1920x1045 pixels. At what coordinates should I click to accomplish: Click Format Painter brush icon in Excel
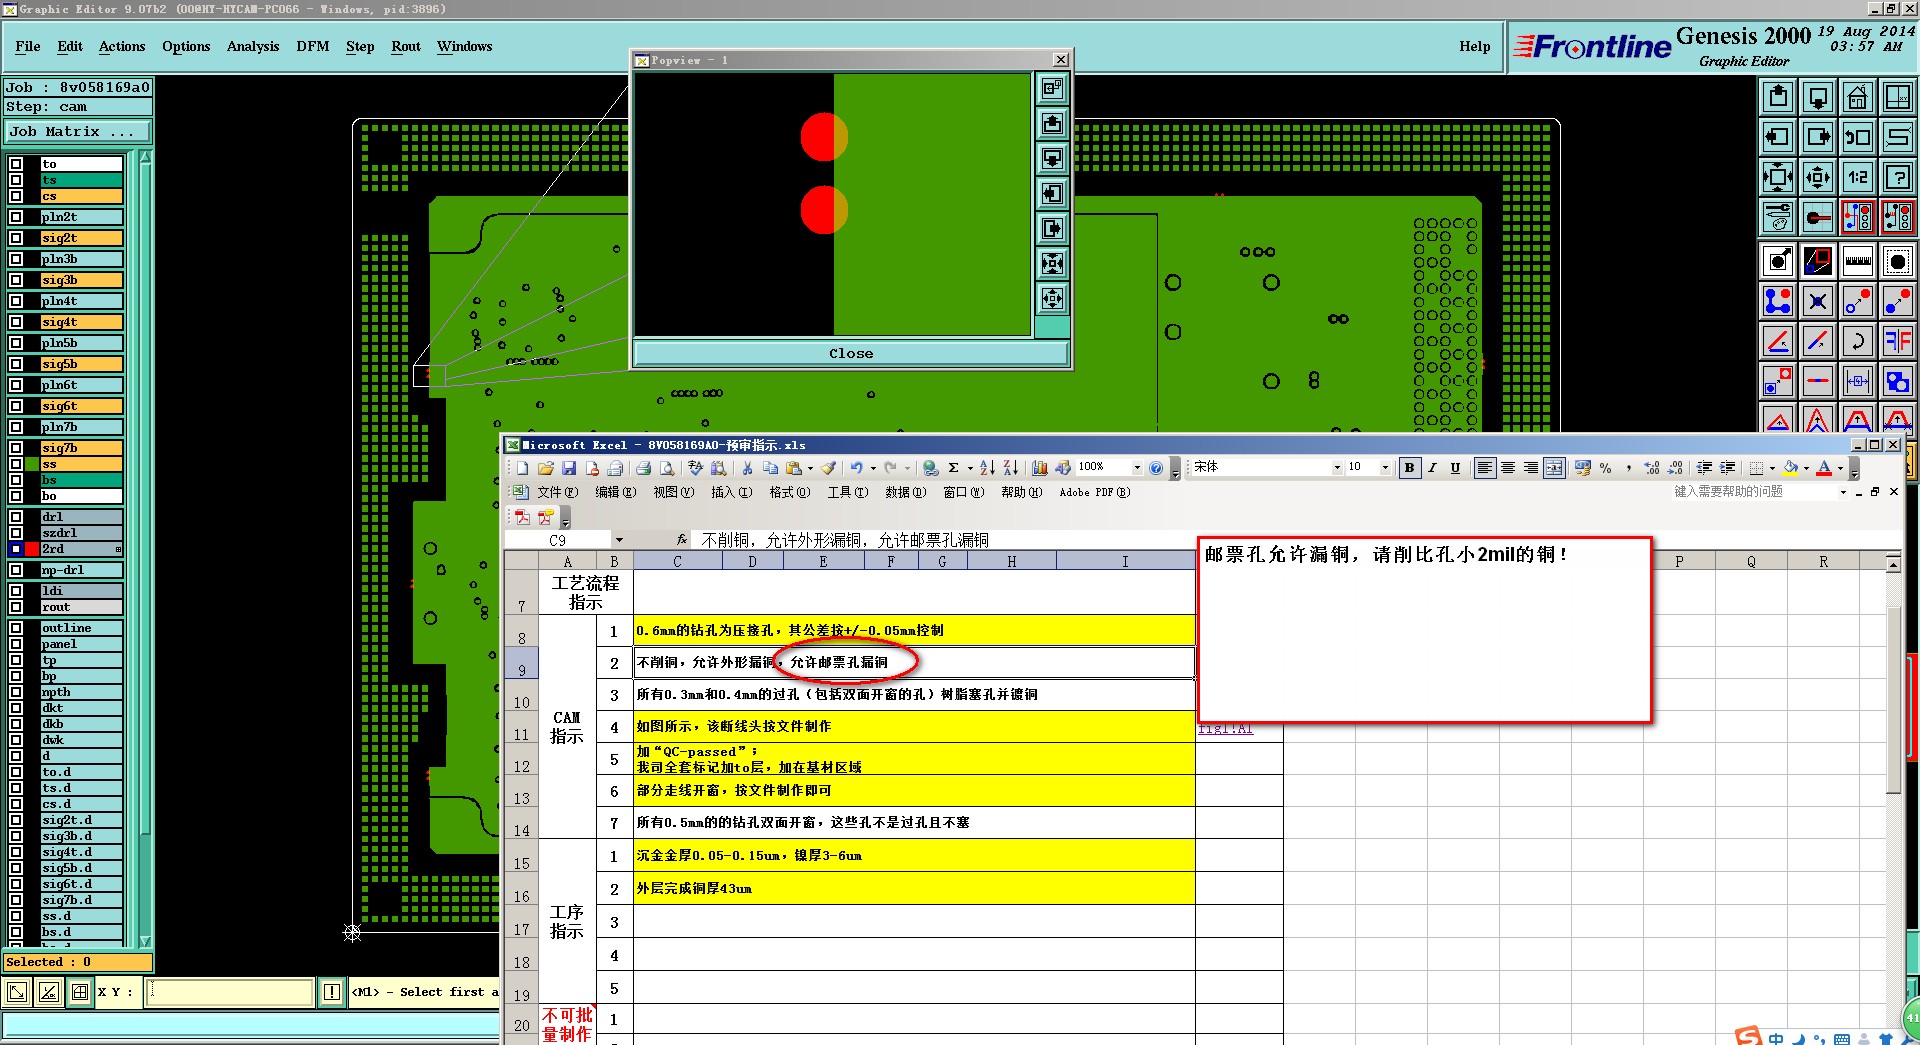click(829, 467)
